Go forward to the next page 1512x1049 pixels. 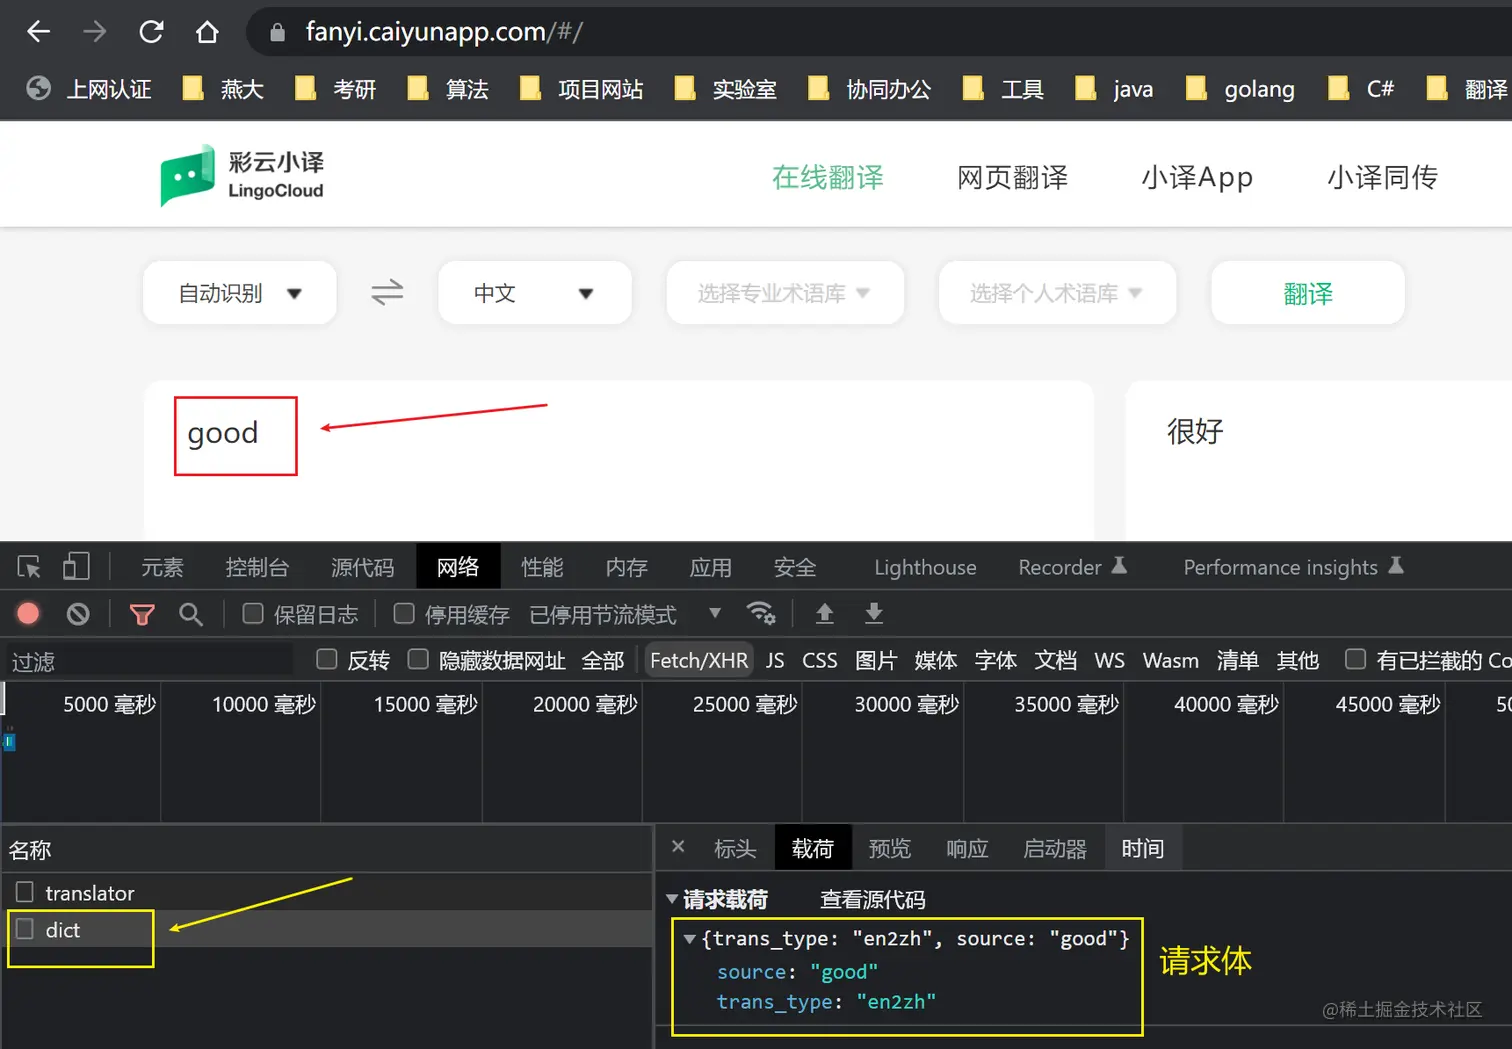coord(95,32)
